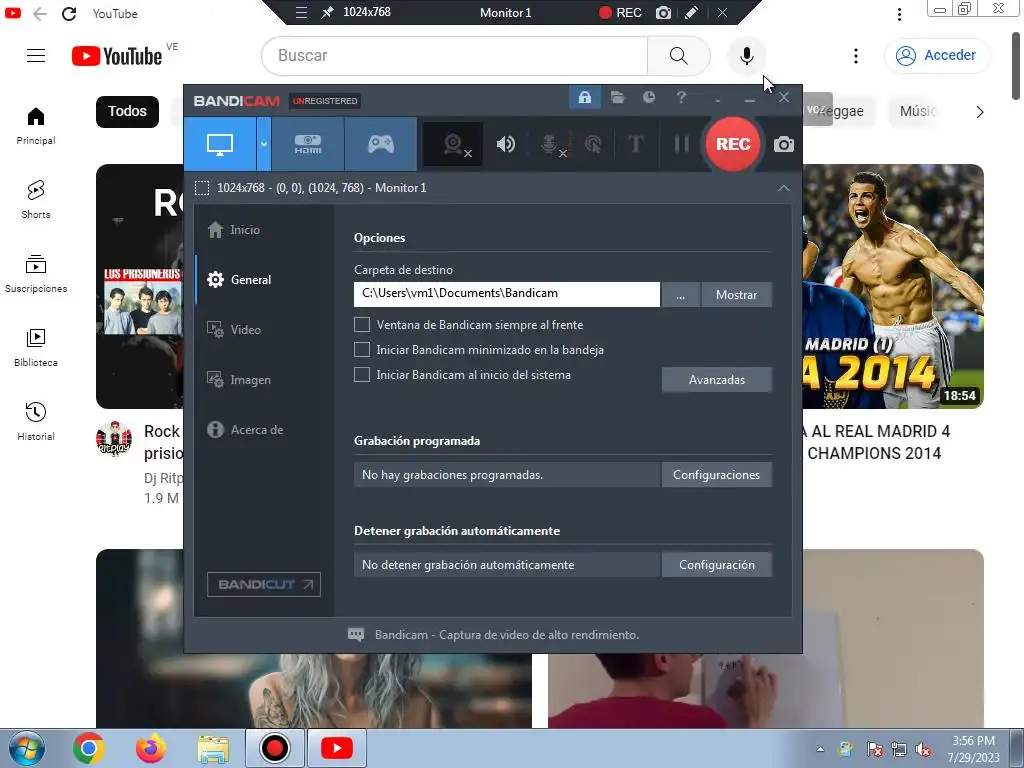Open YouTube Historial sidebar item
Viewport: 1024px width, 768px height.
tap(36, 422)
